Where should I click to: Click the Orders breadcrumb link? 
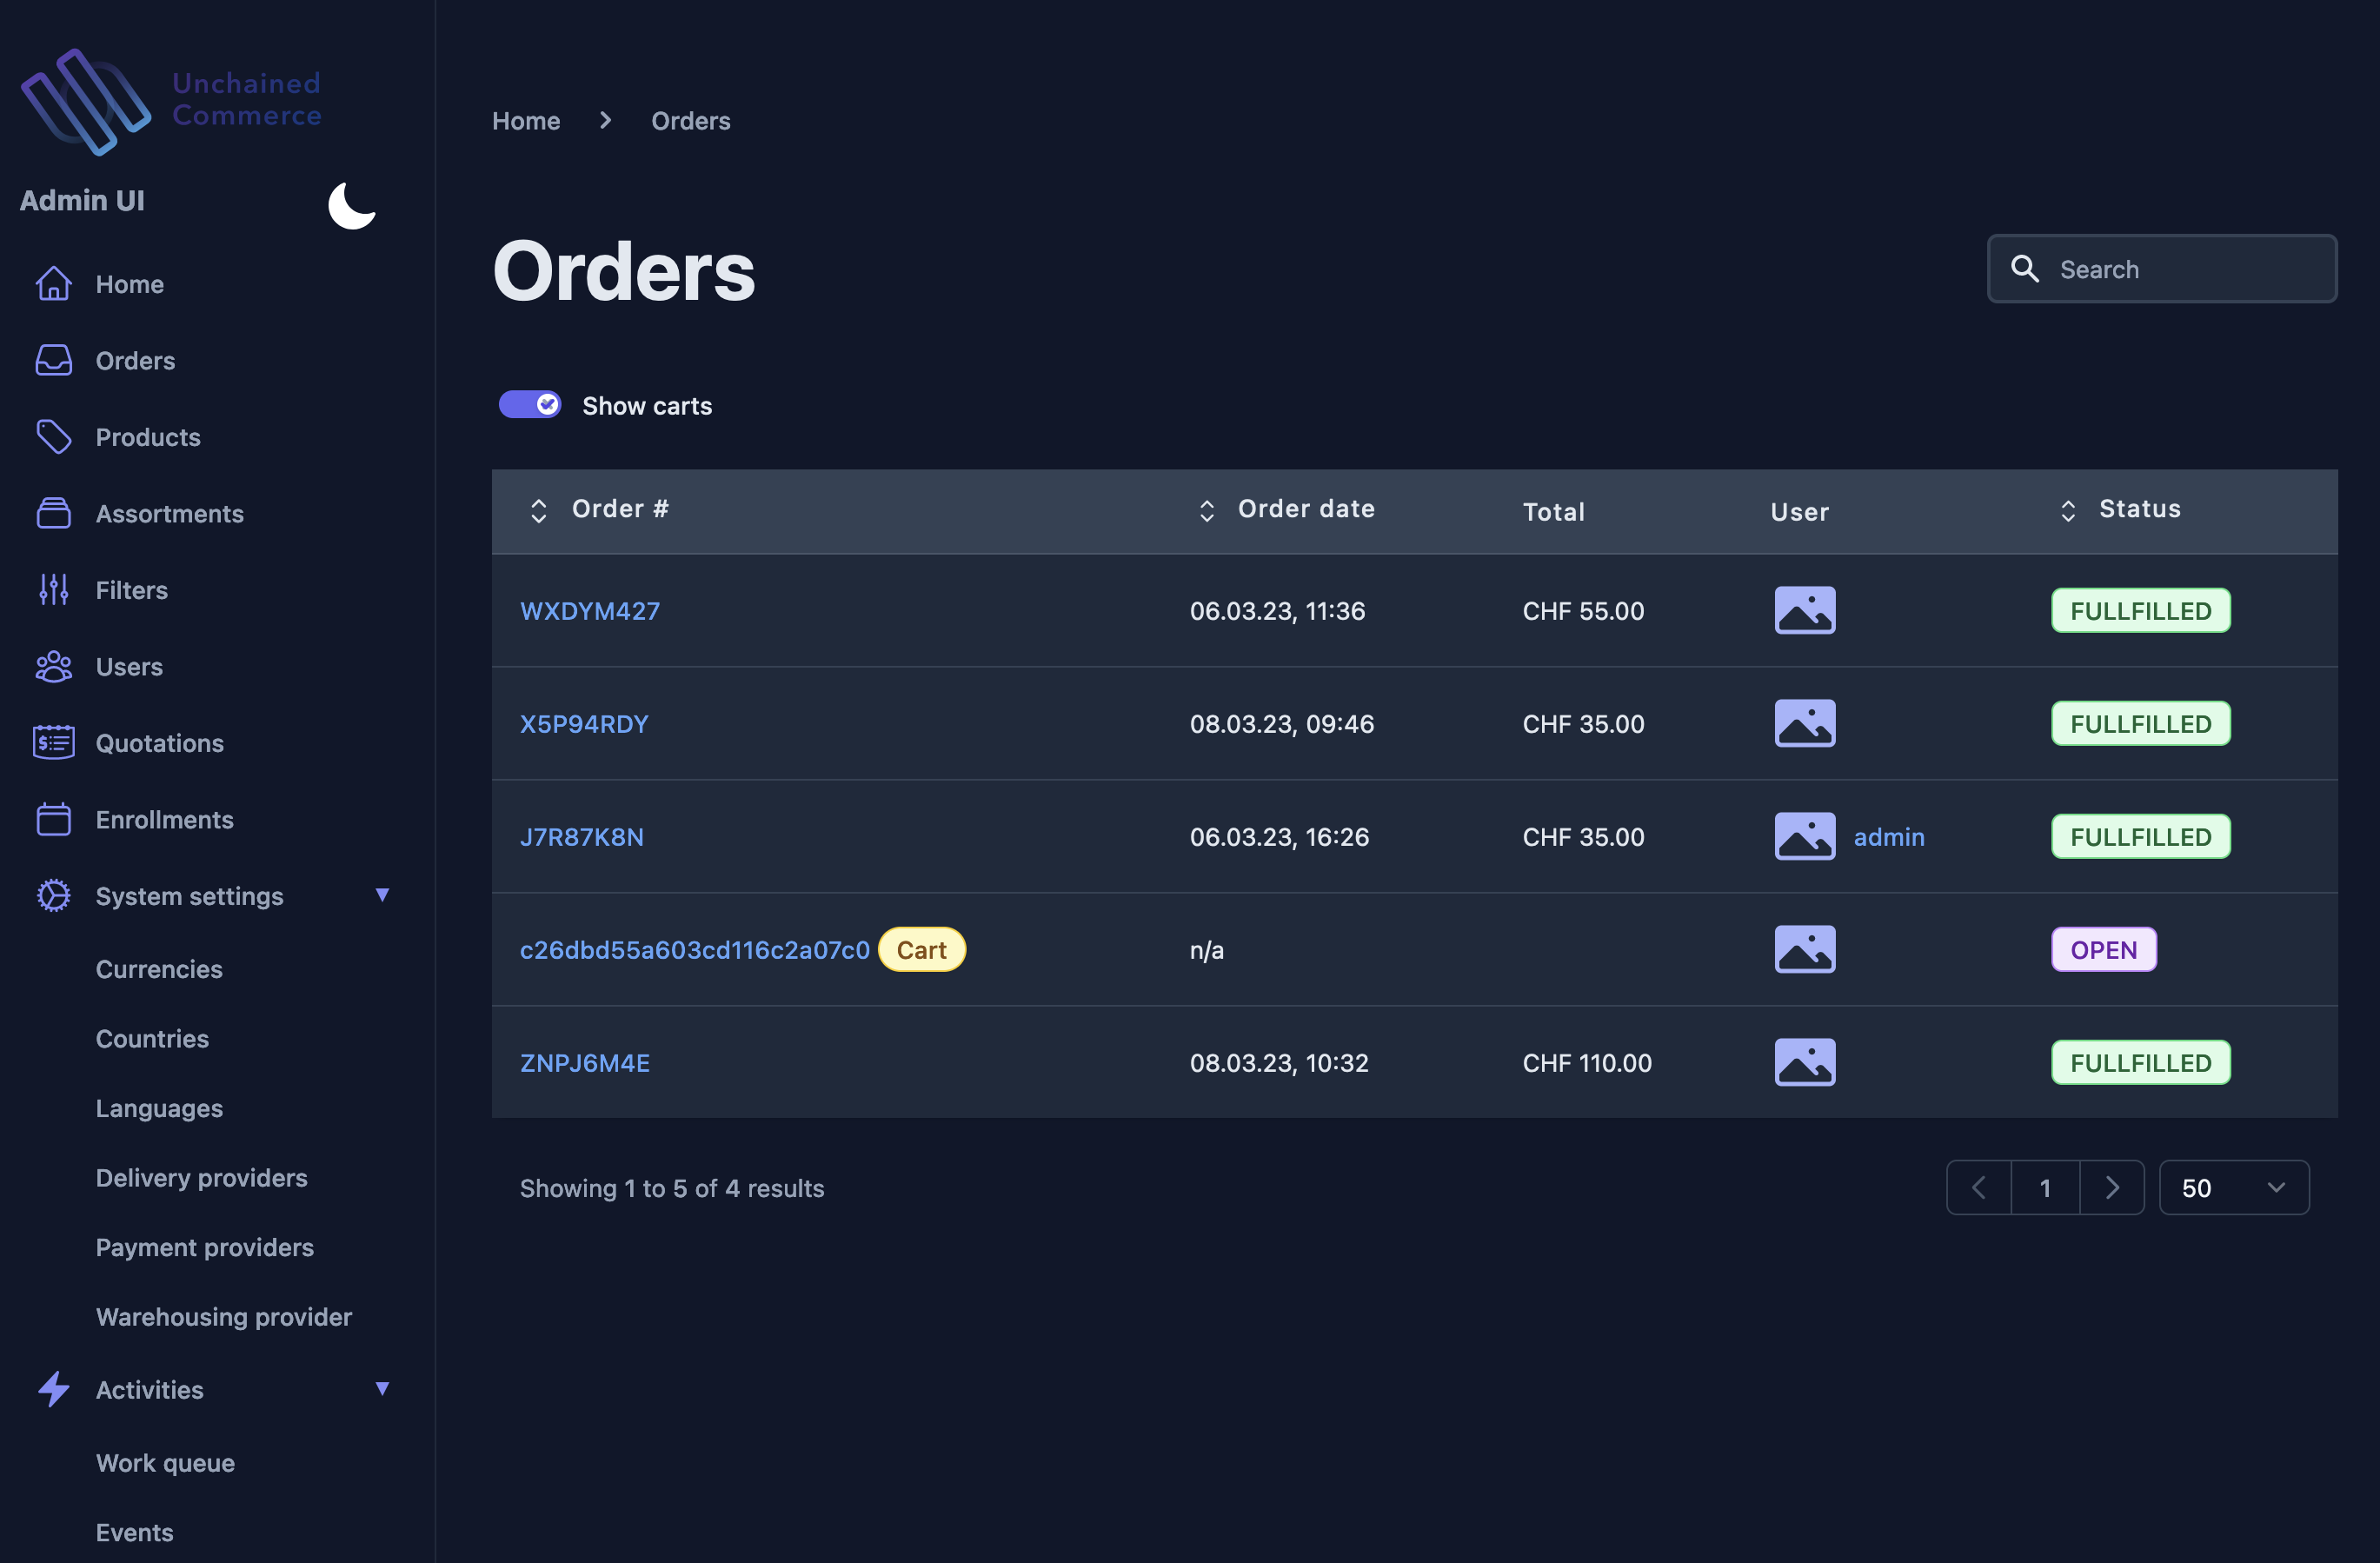(690, 120)
